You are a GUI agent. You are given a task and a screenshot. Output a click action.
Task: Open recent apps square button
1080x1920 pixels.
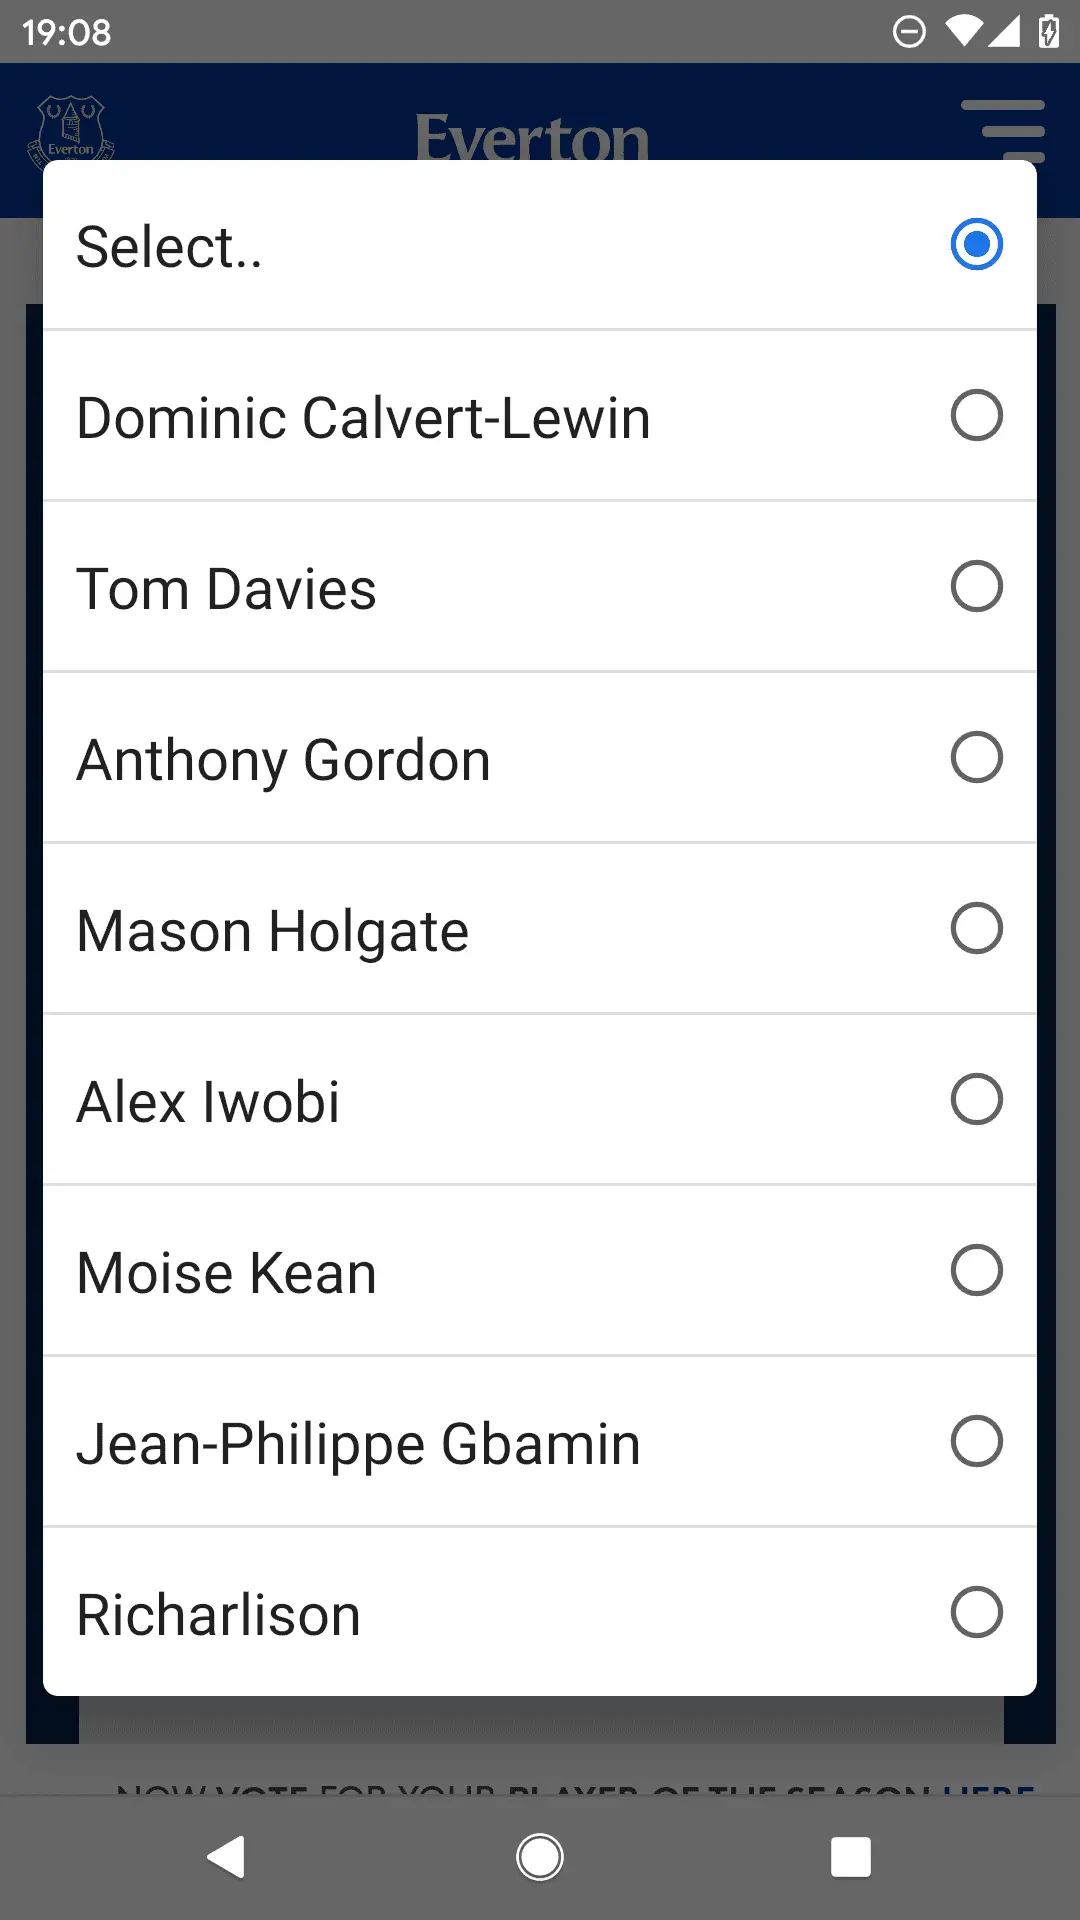[850, 1858]
